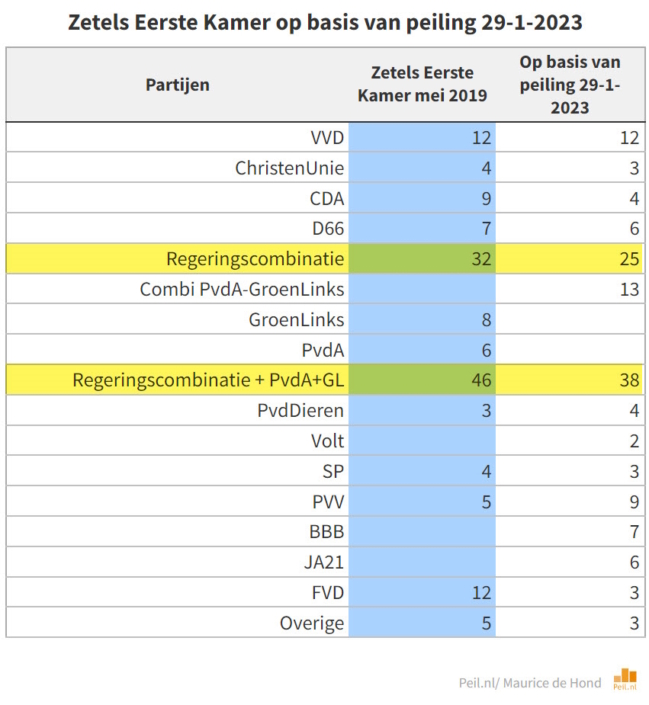The height and width of the screenshot is (705, 649).
Task: Click the FVD 2019 seat count 12
Action: tap(481, 593)
